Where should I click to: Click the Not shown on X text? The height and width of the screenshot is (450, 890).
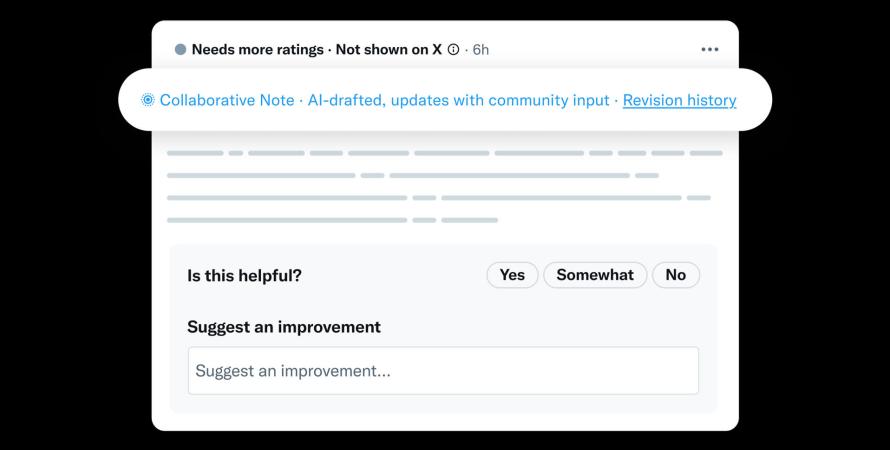pyautogui.click(x=388, y=49)
